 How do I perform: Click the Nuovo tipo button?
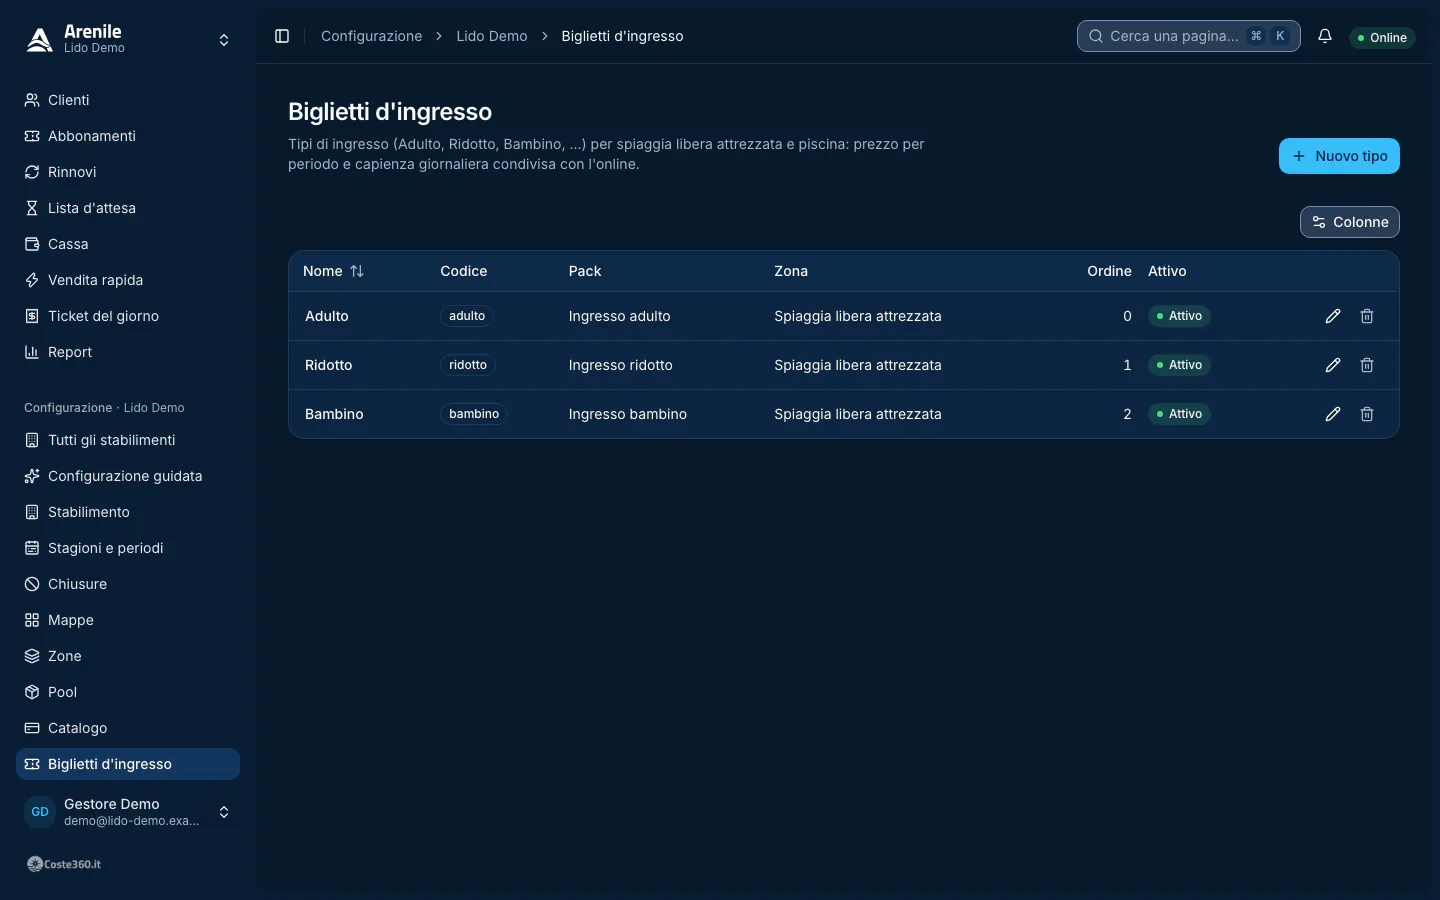tap(1339, 156)
